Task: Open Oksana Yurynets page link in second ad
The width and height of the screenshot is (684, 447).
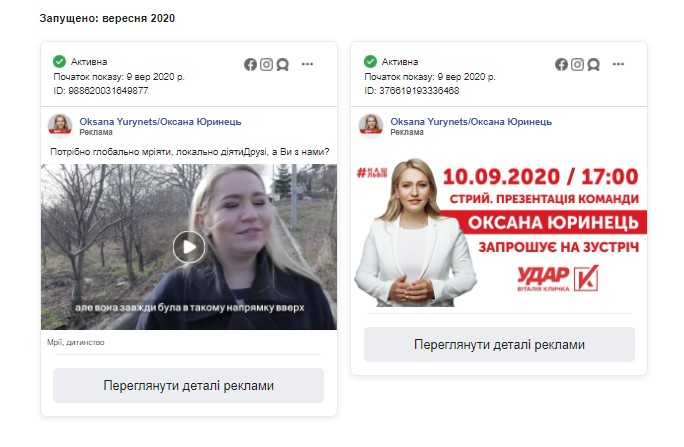Action: click(x=471, y=122)
